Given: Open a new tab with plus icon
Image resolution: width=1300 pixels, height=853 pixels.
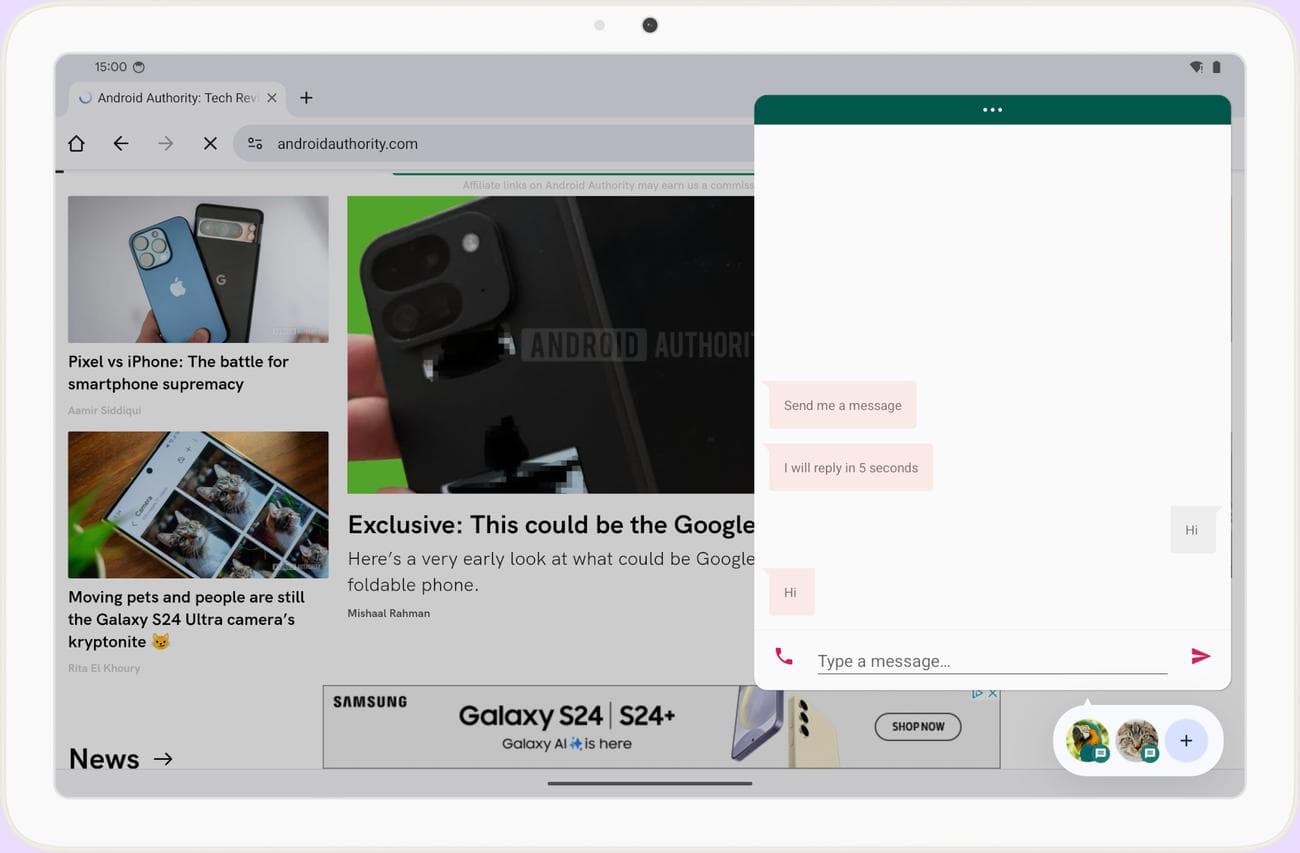Looking at the screenshot, I should [307, 98].
